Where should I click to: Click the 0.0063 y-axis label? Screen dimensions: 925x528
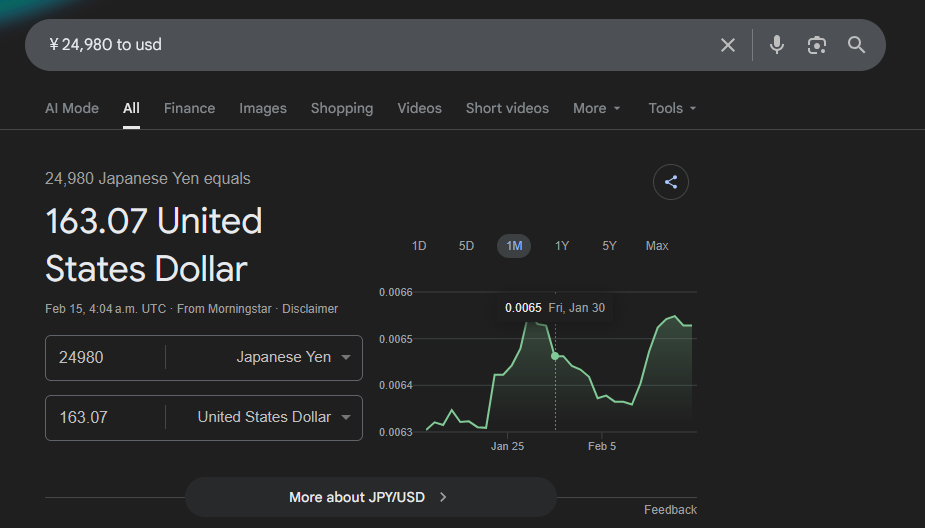(395, 432)
